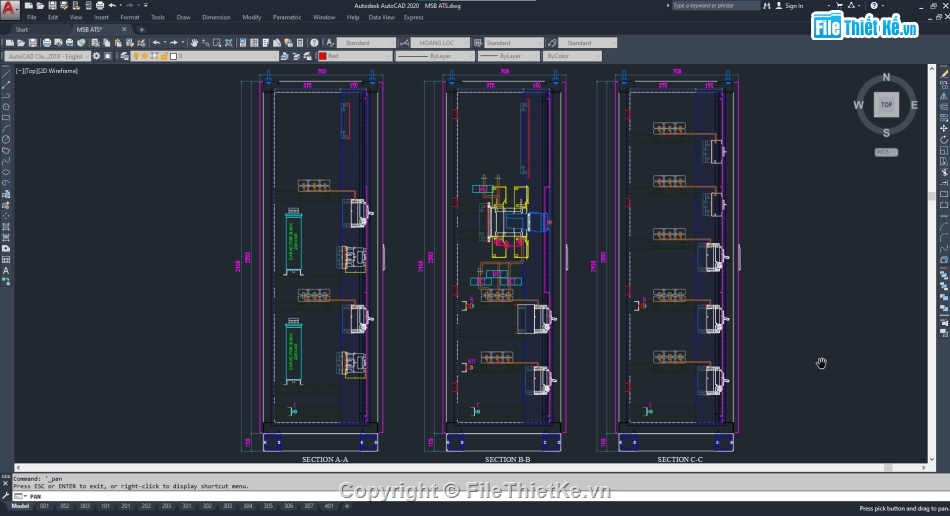
Task: Switch to layout tab 401
Action: (x=328, y=506)
